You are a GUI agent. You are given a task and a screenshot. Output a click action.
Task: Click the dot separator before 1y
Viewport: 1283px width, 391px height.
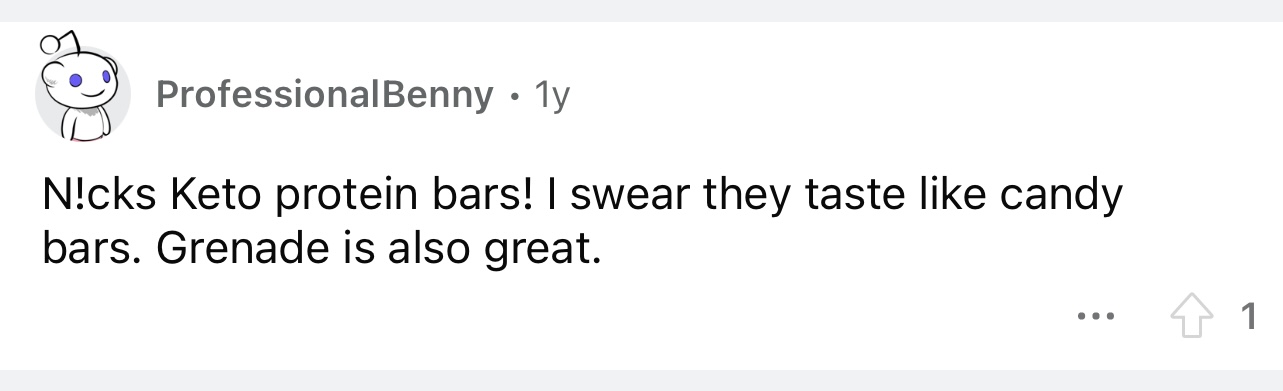point(514,97)
